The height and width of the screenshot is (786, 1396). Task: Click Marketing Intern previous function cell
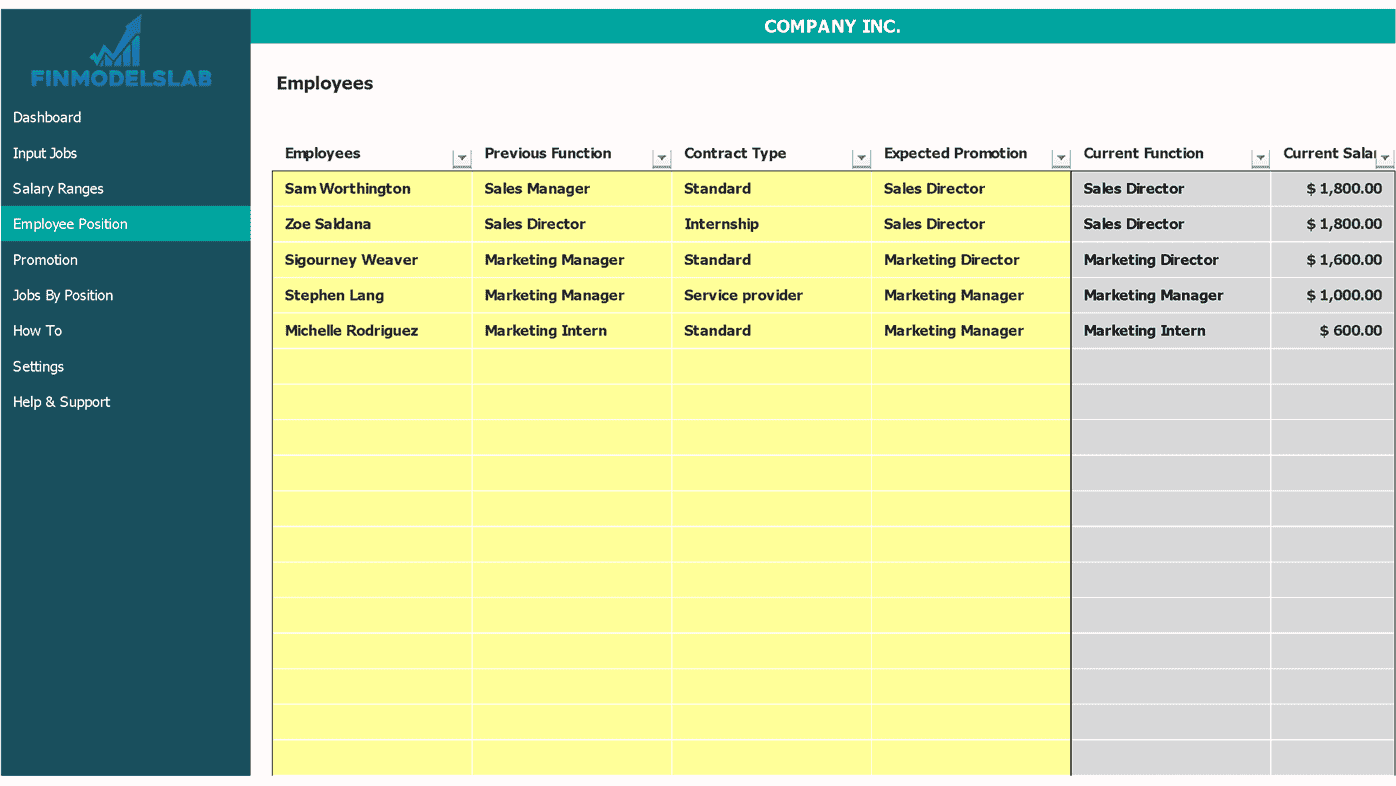[x=572, y=331]
